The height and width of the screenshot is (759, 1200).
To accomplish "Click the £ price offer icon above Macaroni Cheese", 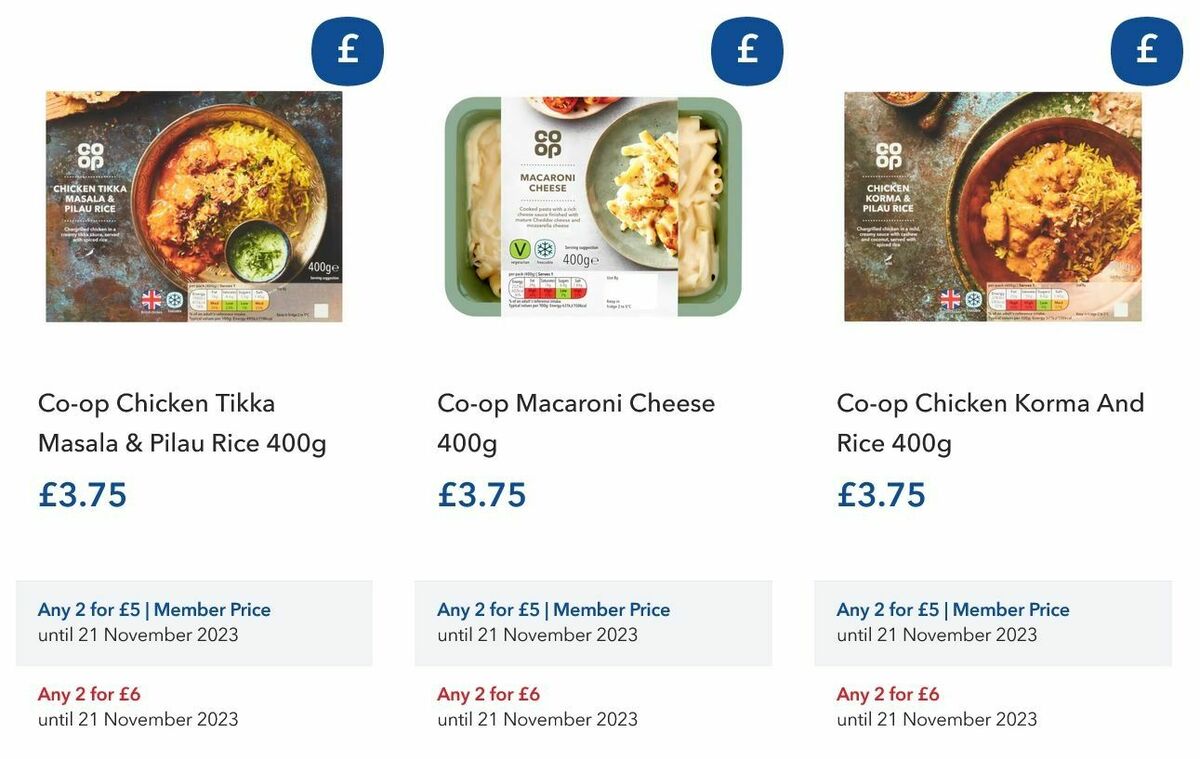I will tap(747, 50).
